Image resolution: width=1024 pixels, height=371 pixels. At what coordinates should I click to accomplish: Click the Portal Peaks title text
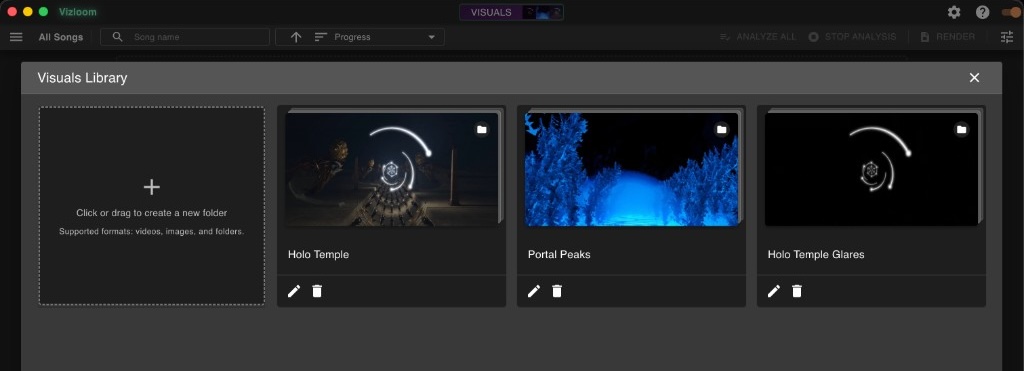[559, 255]
